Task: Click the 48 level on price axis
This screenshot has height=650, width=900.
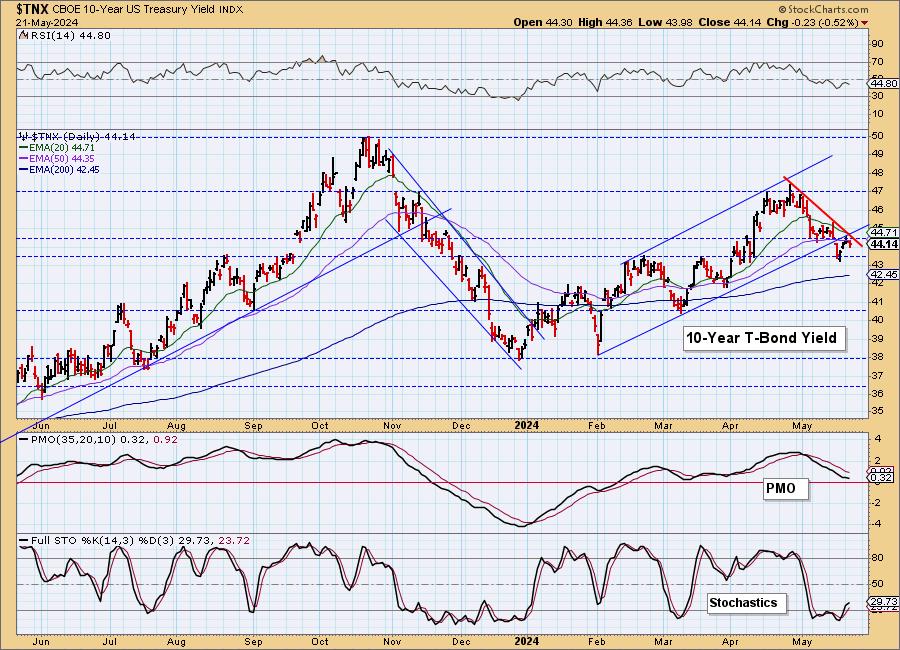Action: coord(878,172)
